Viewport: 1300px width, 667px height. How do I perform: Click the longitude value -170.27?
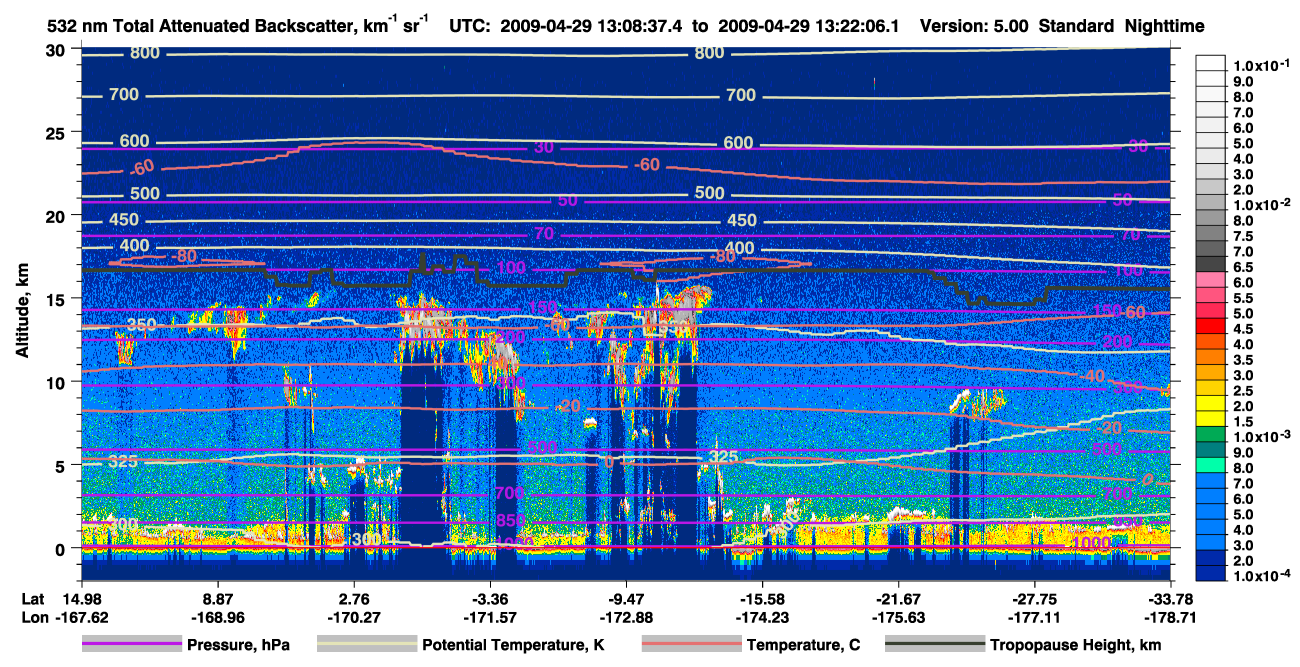click(354, 617)
